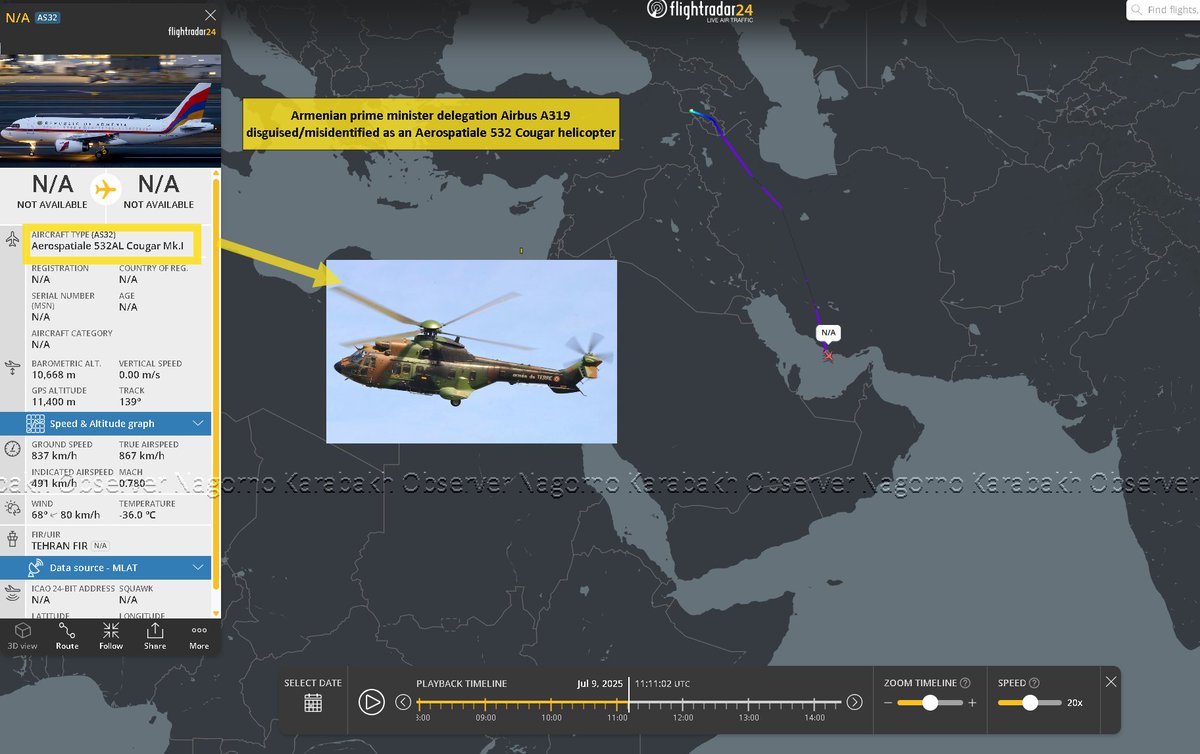Click the altitude icon in panel

click(x=12, y=368)
